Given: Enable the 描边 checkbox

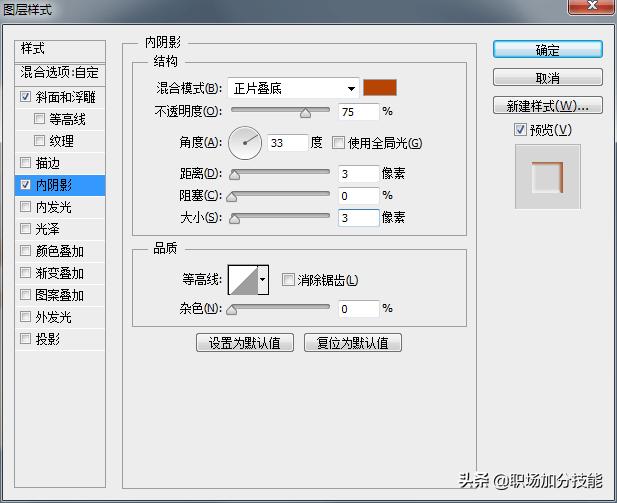Looking at the screenshot, I should [26, 163].
